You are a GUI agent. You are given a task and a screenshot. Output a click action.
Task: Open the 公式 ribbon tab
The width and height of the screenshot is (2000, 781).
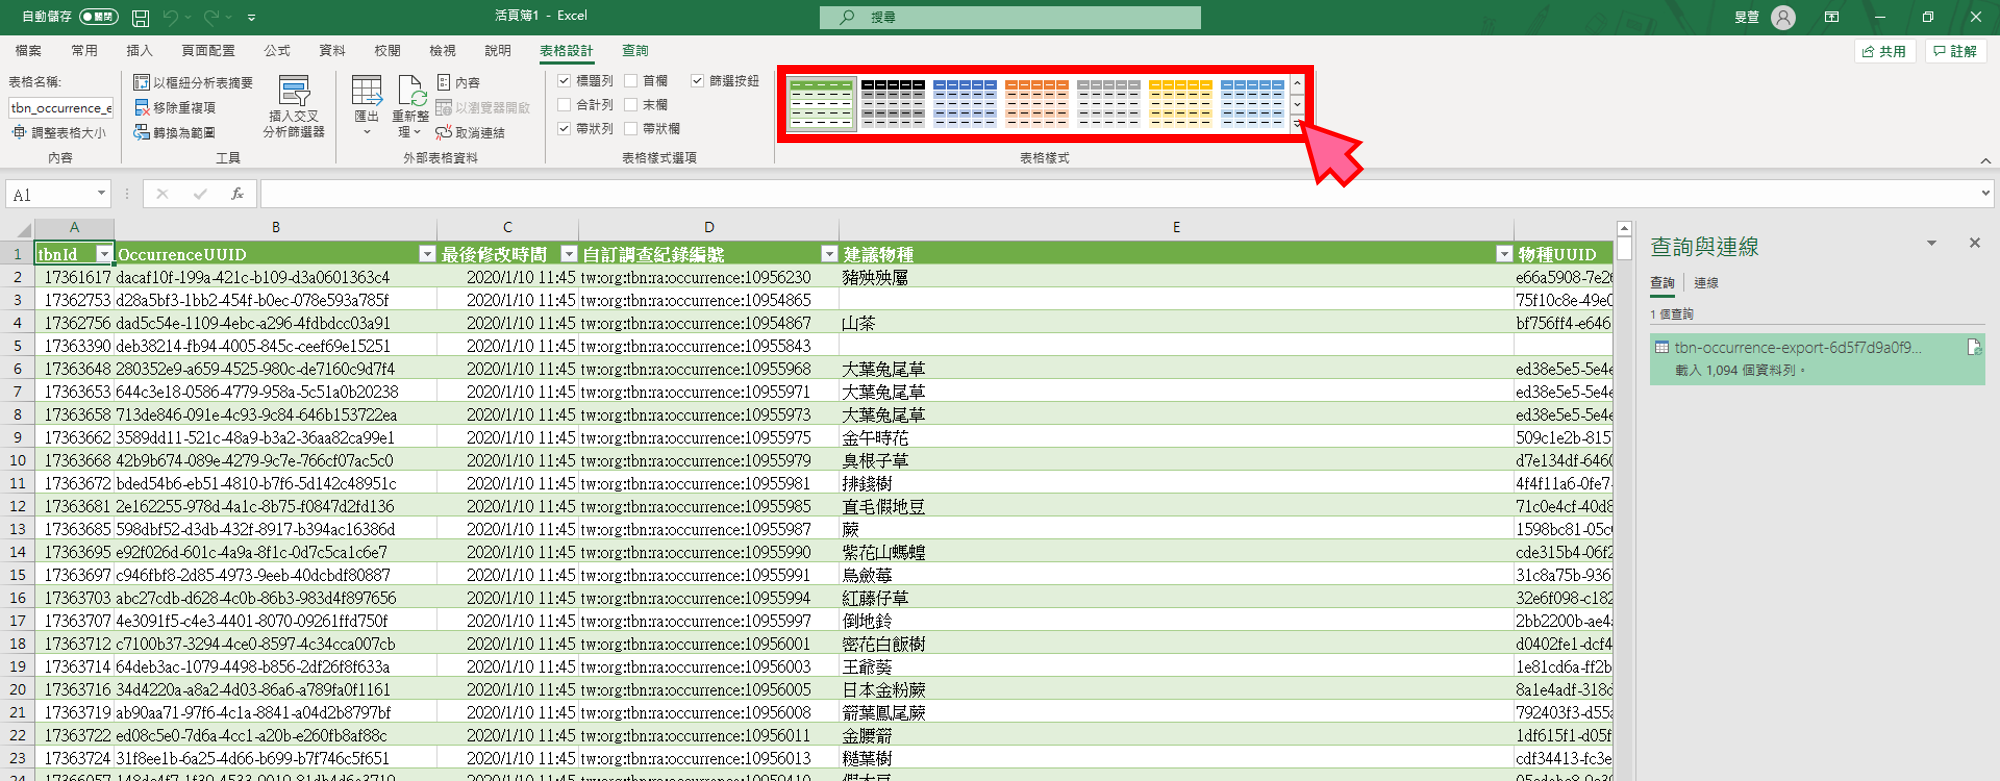(x=277, y=51)
